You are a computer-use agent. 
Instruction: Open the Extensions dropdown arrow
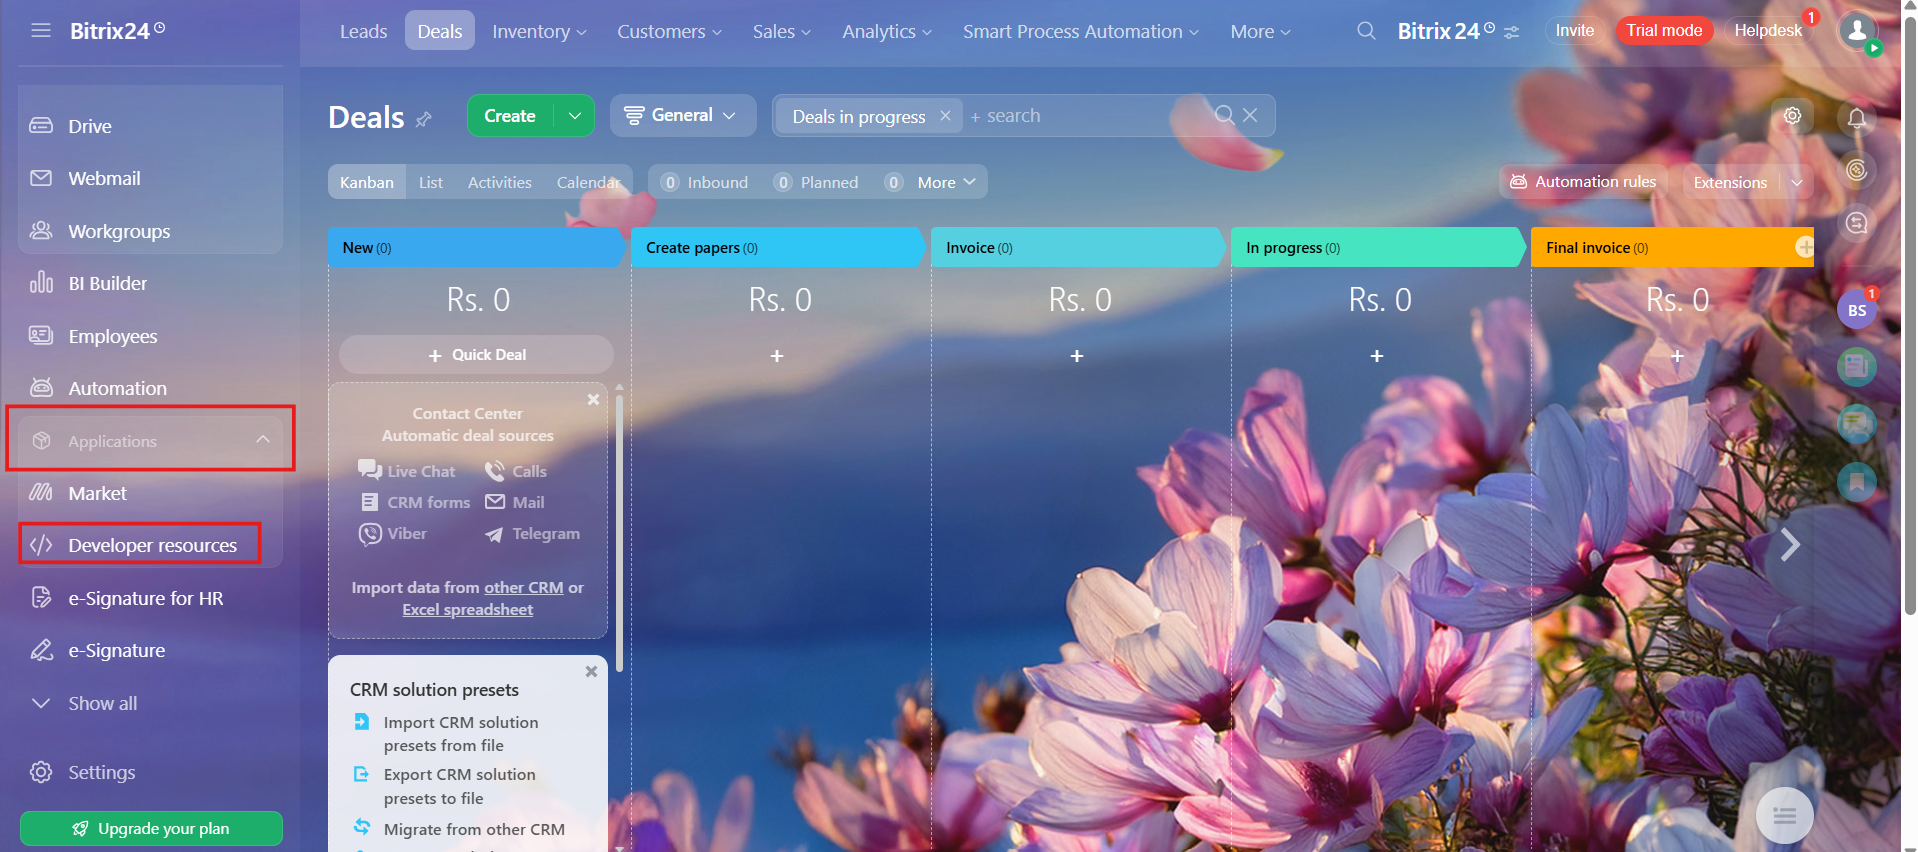1797,182
